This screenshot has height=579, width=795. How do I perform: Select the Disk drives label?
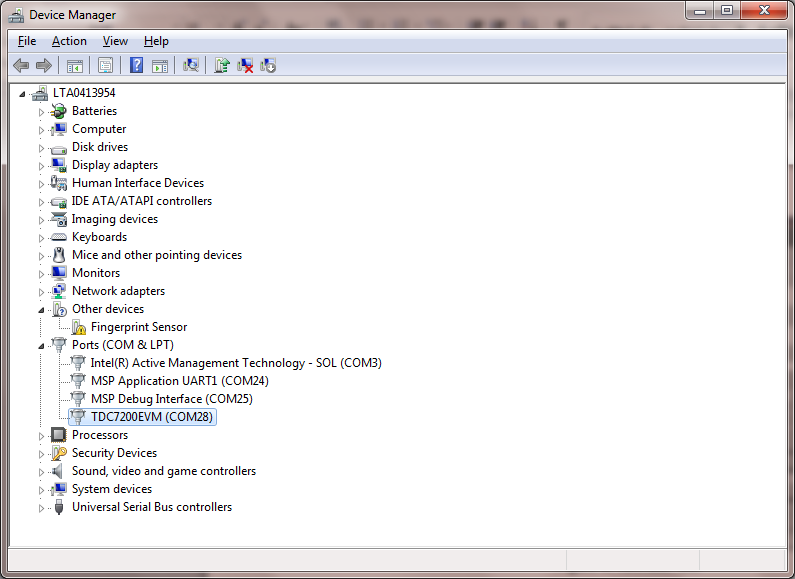[100, 147]
